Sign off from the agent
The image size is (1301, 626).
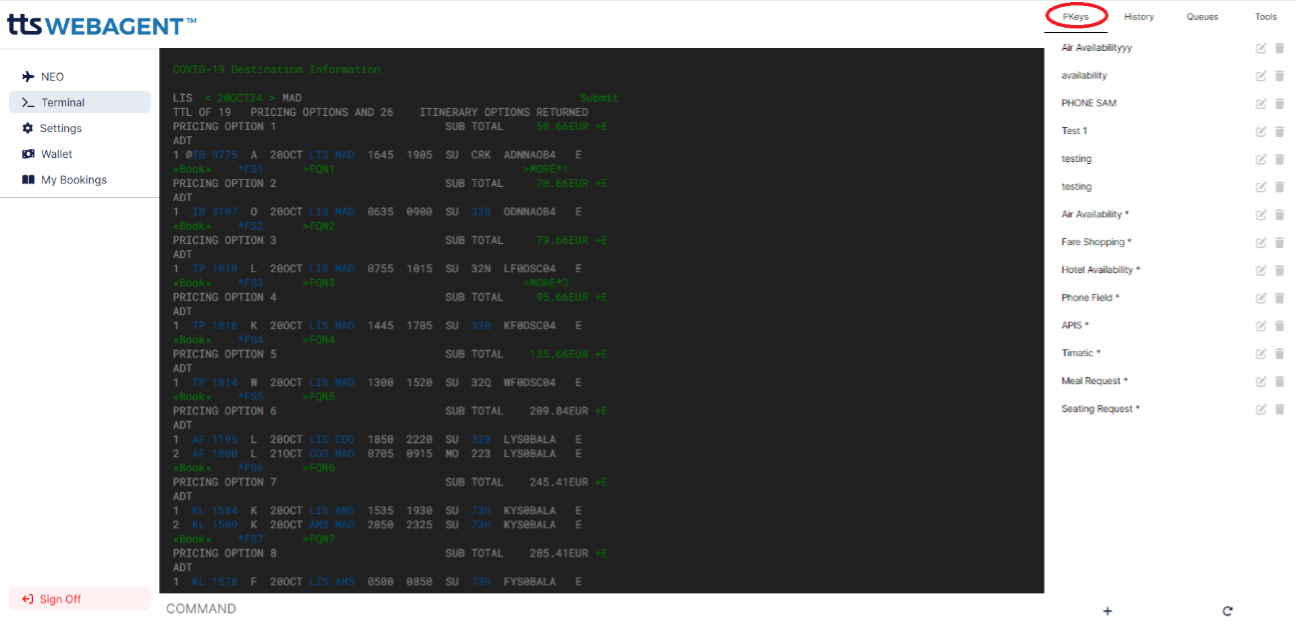tap(80, 599)
